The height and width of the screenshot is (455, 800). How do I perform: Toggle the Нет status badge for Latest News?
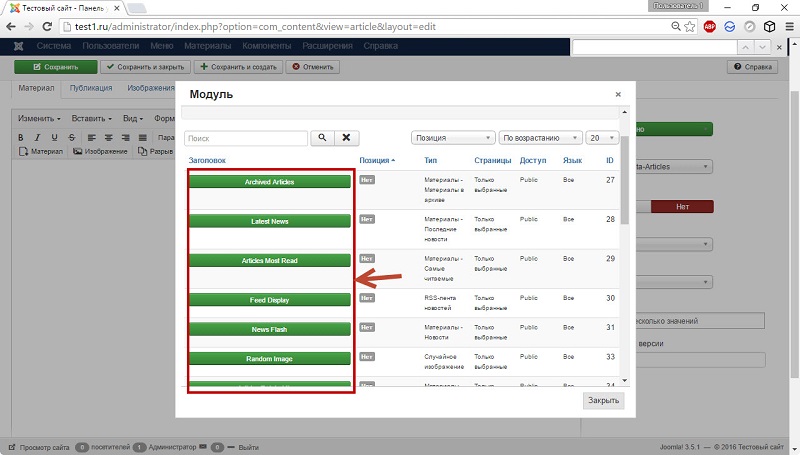[367, 219]
